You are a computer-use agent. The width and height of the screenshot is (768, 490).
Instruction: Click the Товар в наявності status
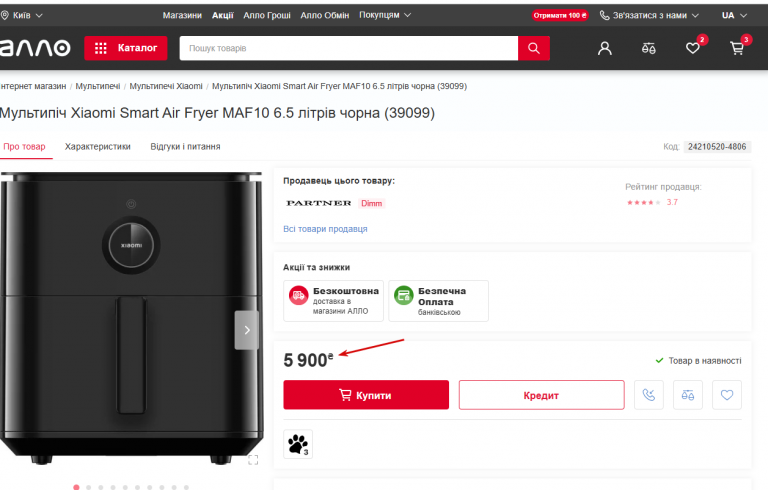coord(698,361)
